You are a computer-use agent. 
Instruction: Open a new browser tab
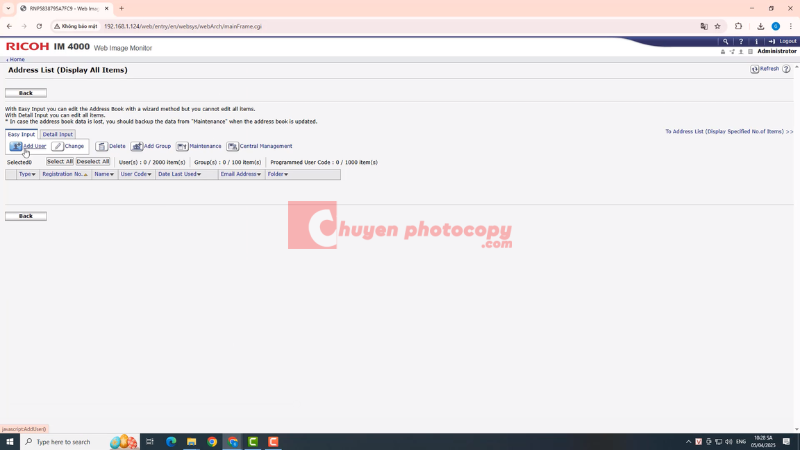[x=121, y=9]
